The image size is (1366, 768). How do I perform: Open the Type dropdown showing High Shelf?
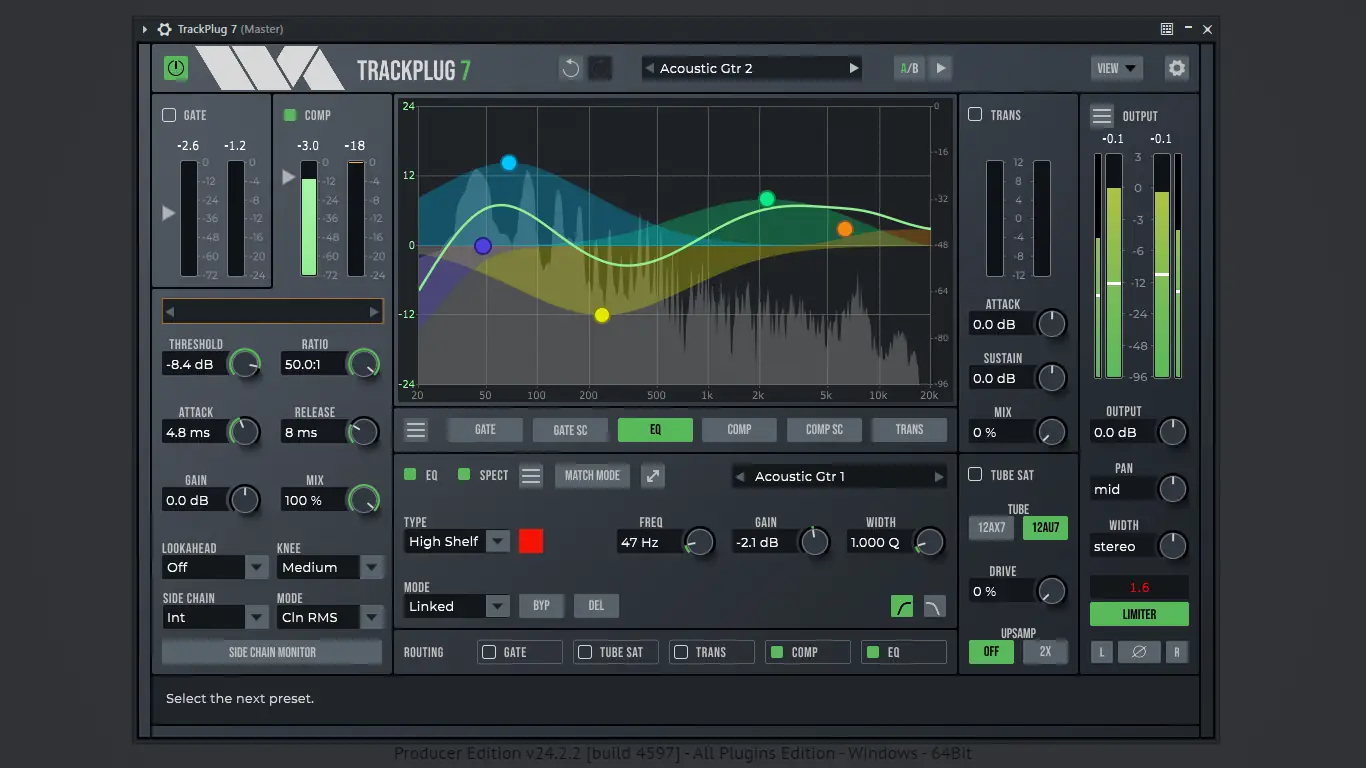[456, 541]
